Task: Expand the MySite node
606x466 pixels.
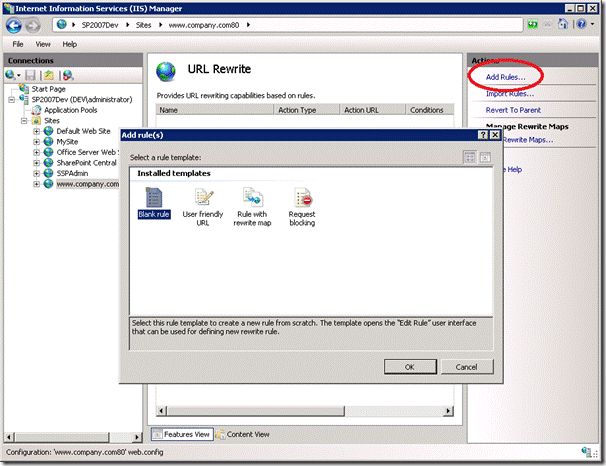Action: click(36, 142)
